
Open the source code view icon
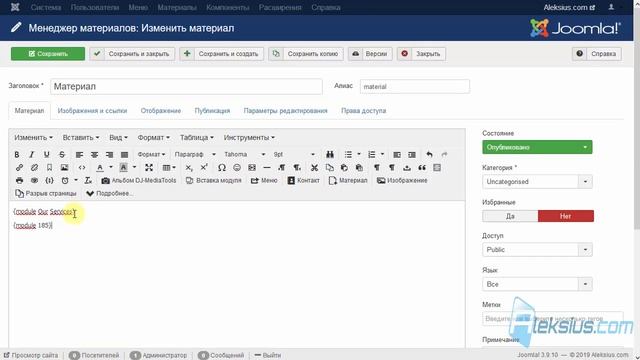click(x=82, y=168)
